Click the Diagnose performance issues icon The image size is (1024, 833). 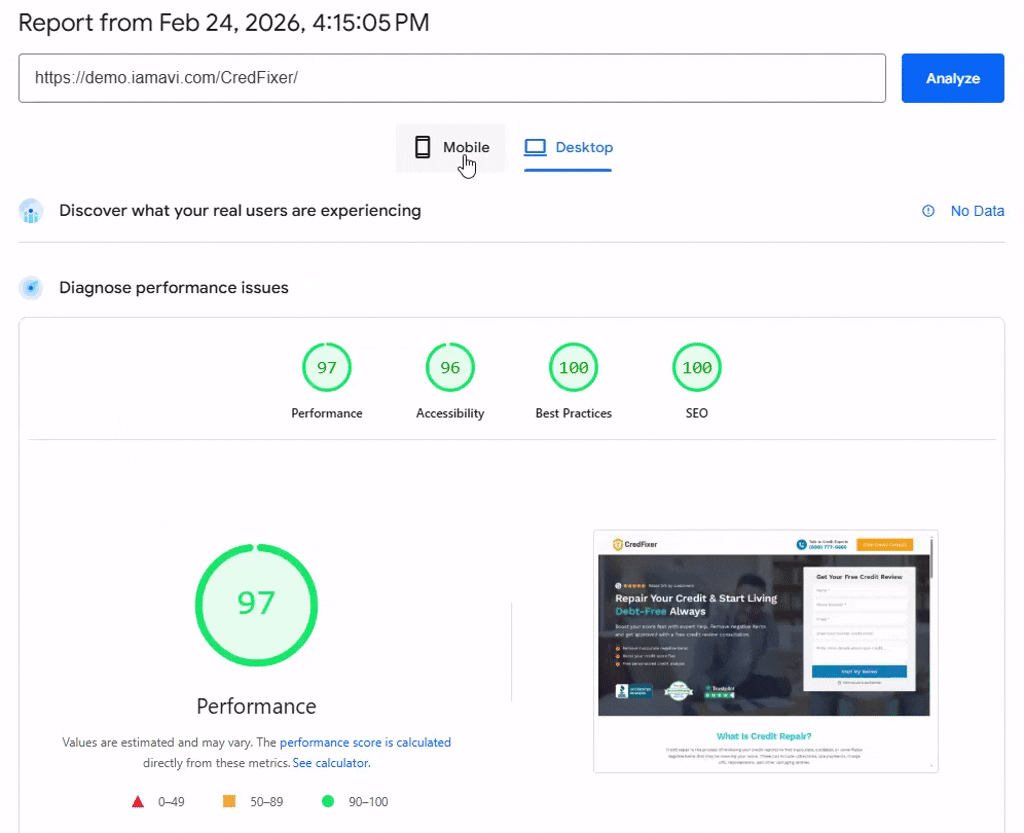tap(32, 288)
